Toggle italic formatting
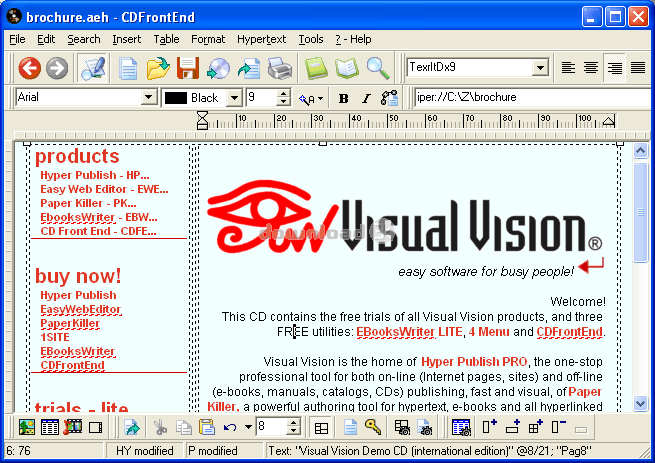Screen dimensions: 655x463 click(365, 98)
